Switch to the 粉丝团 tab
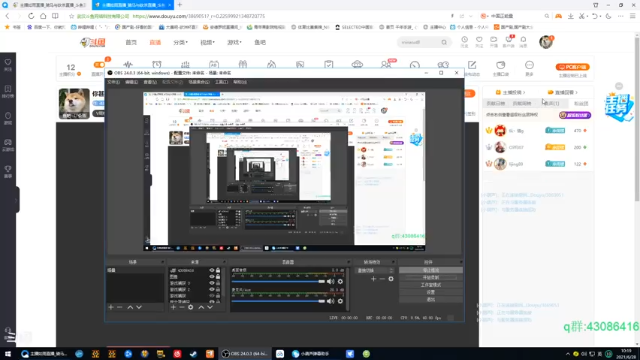Image resolution: width=640 pixels, height=360 pixels. [x=581, y=104]
